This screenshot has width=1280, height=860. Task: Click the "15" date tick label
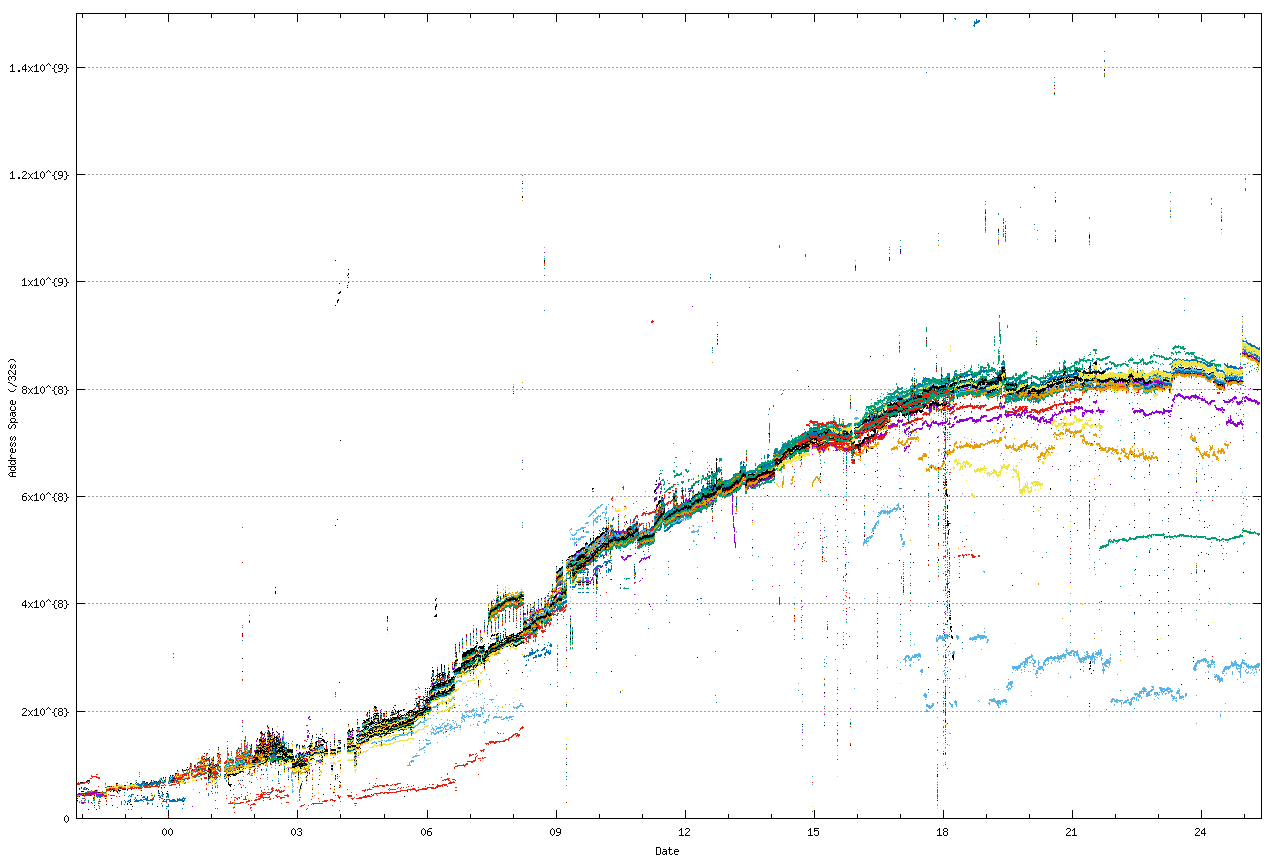814,832
